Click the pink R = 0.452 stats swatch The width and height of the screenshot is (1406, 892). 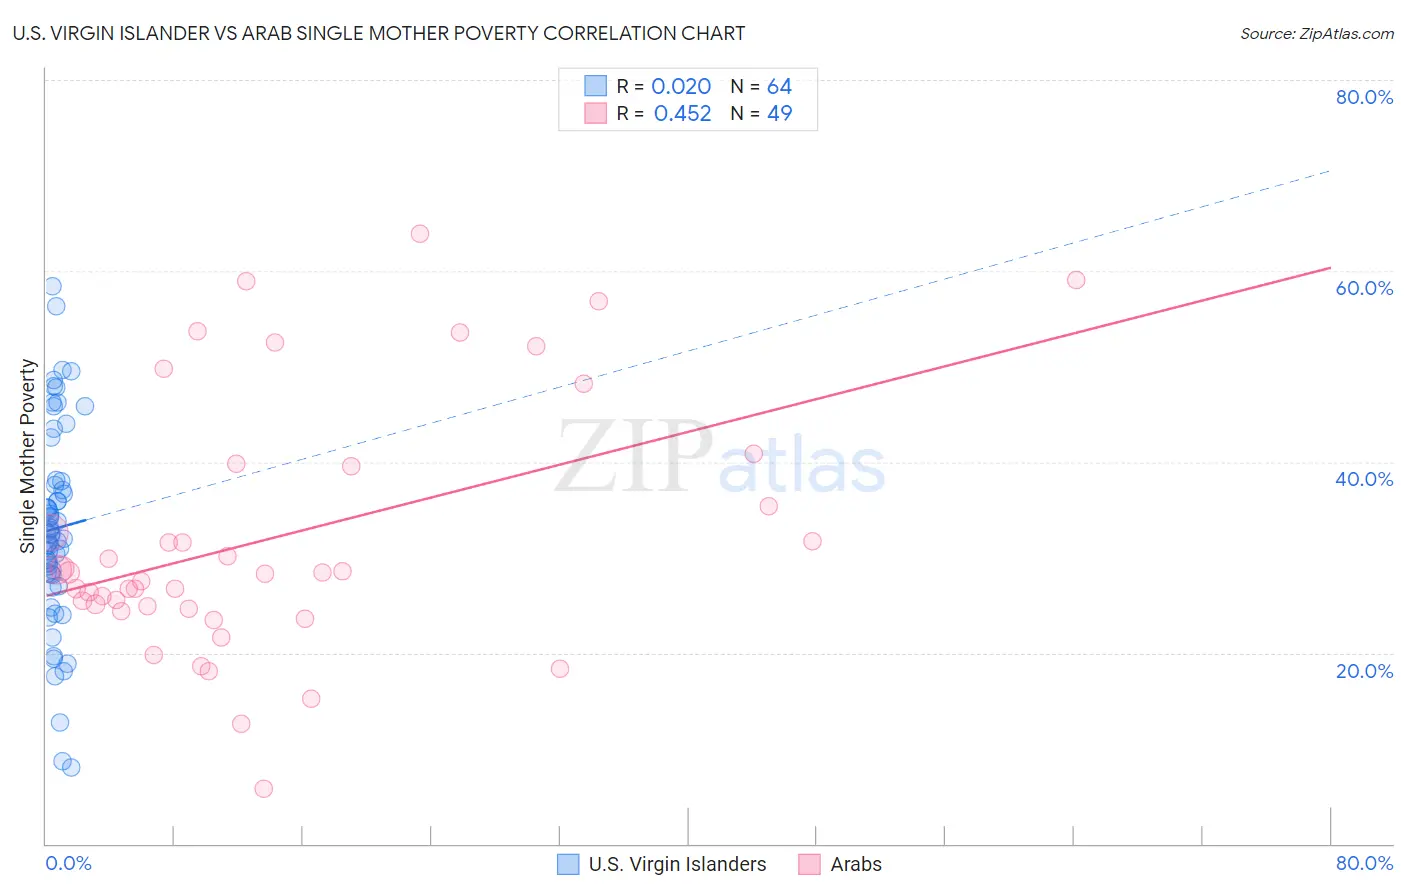pos(596,113)
